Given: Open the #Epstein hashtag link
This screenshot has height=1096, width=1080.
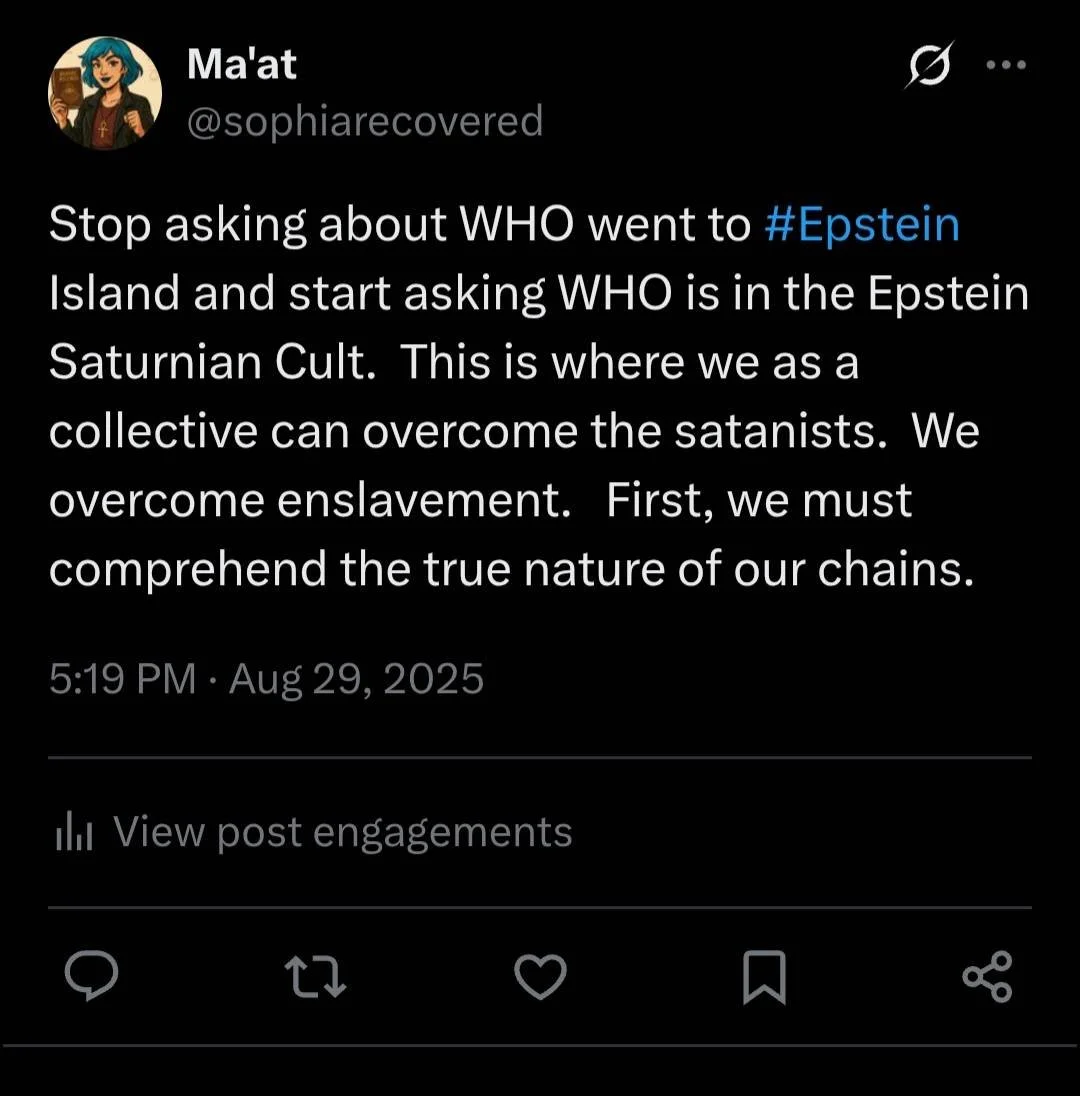Looking at the screenshot, I should pos(861,225).
